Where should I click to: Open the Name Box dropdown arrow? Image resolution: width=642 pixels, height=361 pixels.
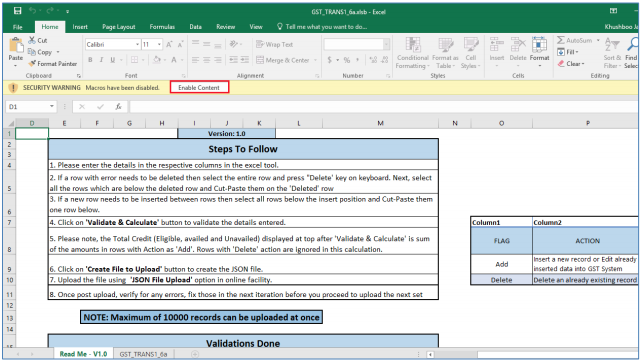pos(52,106)
